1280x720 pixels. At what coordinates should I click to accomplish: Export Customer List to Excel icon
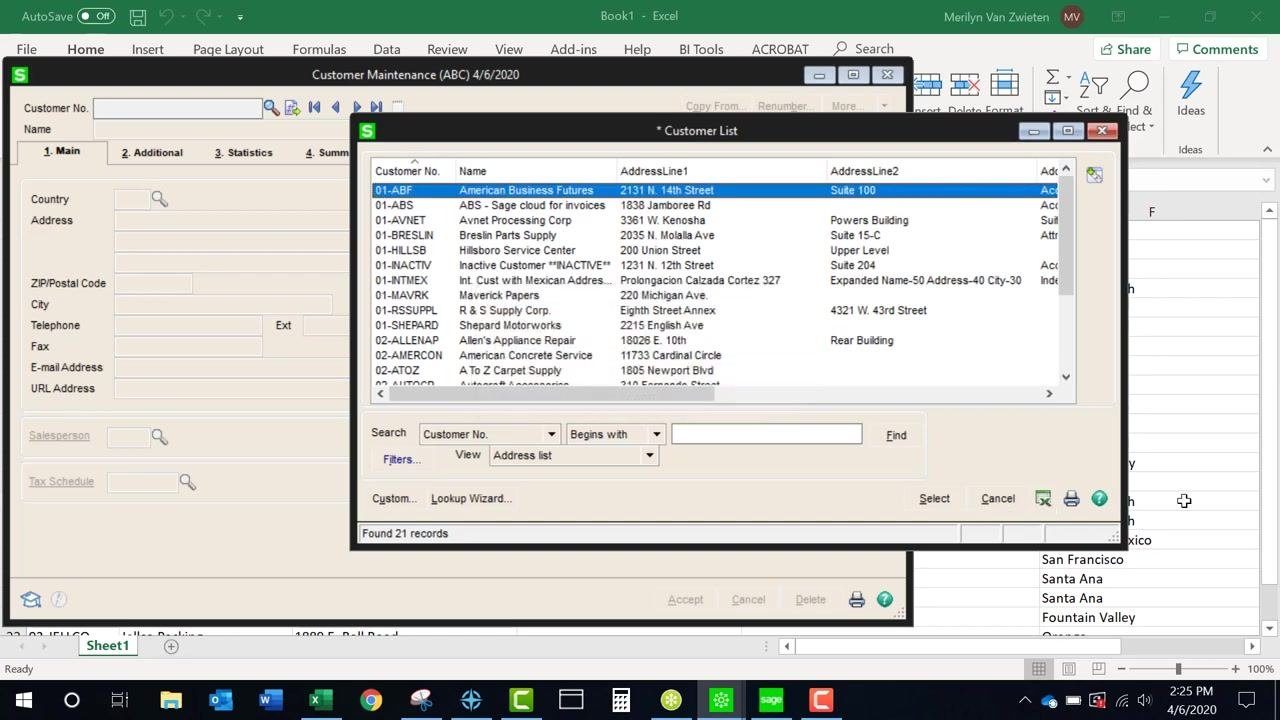coord(1043,498)
